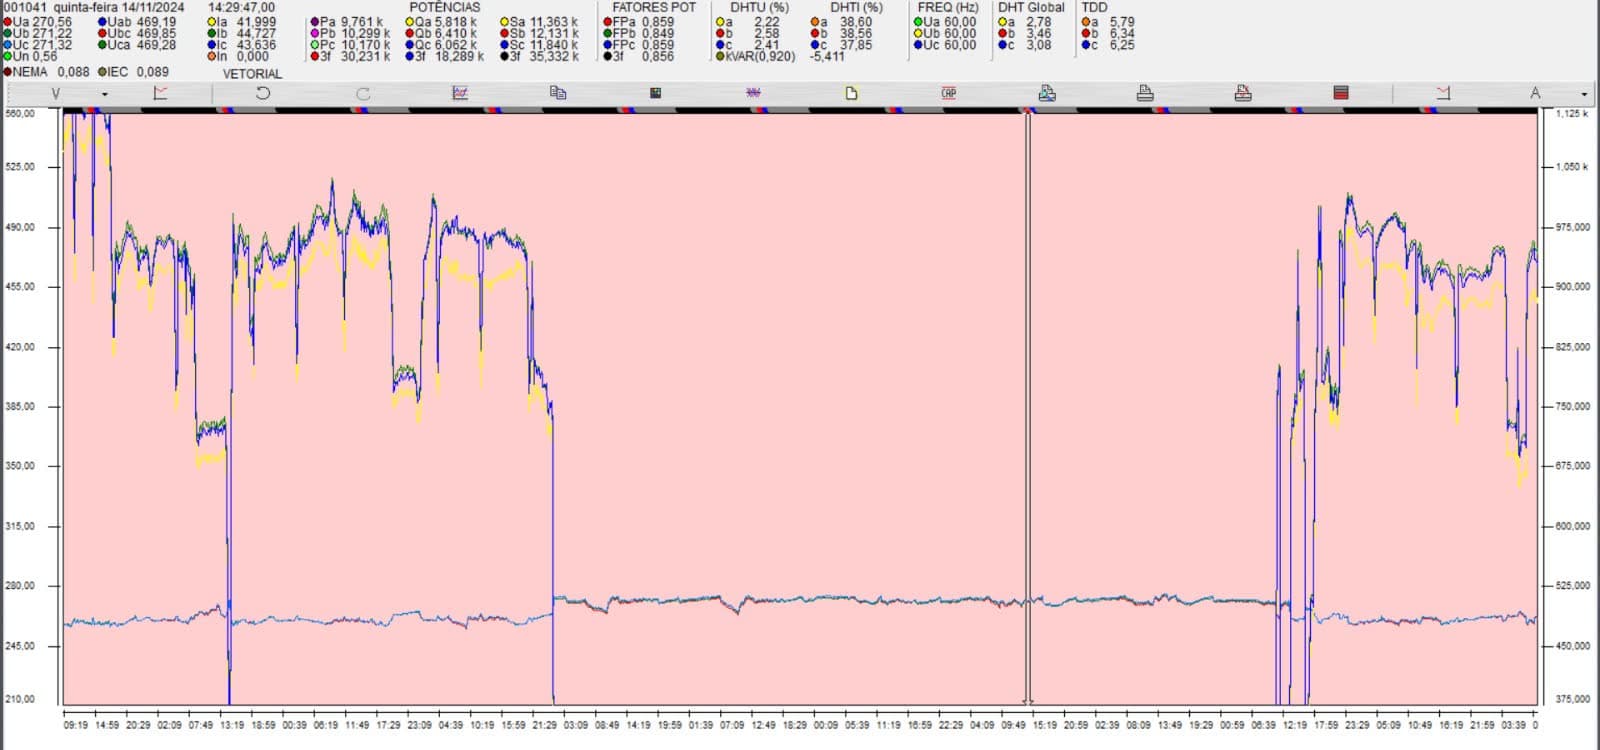The width and height of the screenshot is (1600, 750).
Task: Click the blank new-document icon
Action: 852,93
